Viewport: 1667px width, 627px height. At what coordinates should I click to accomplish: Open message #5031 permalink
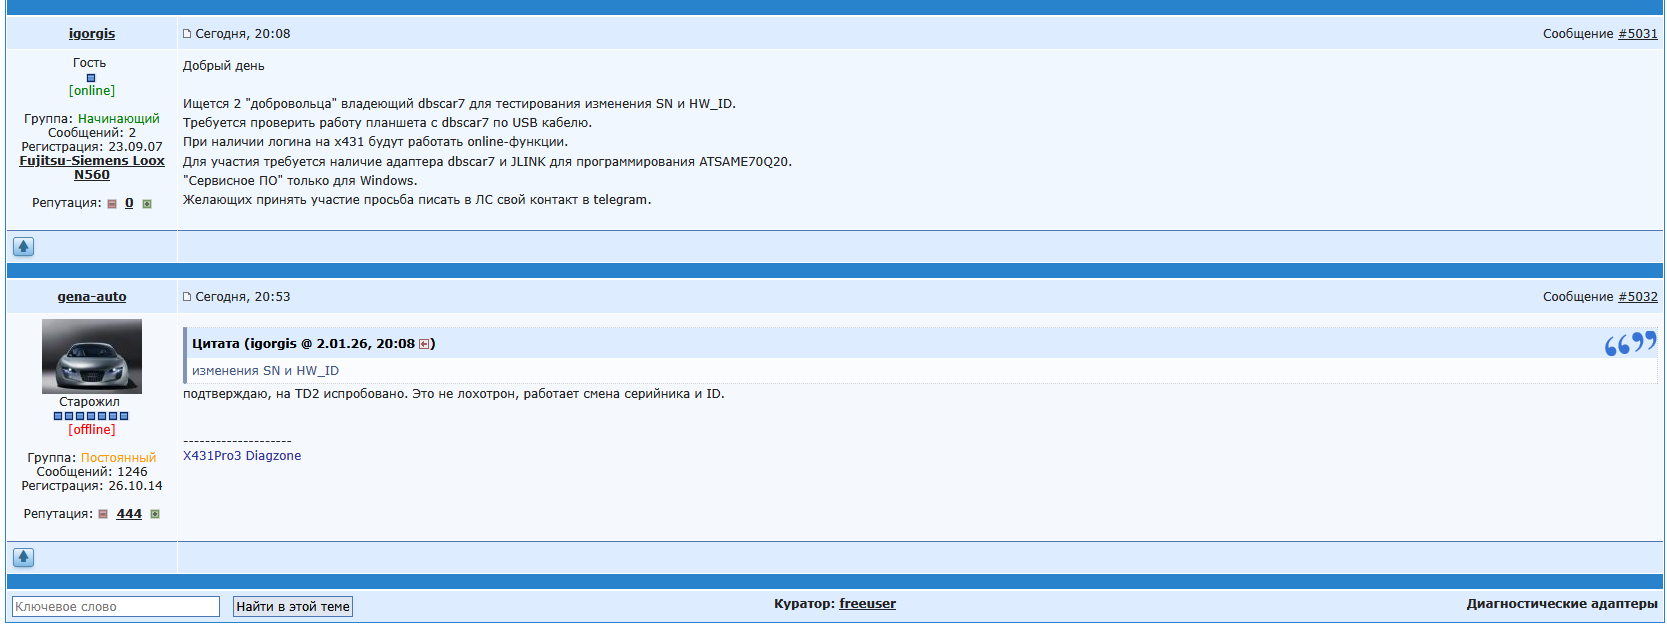pos(1638,34)
